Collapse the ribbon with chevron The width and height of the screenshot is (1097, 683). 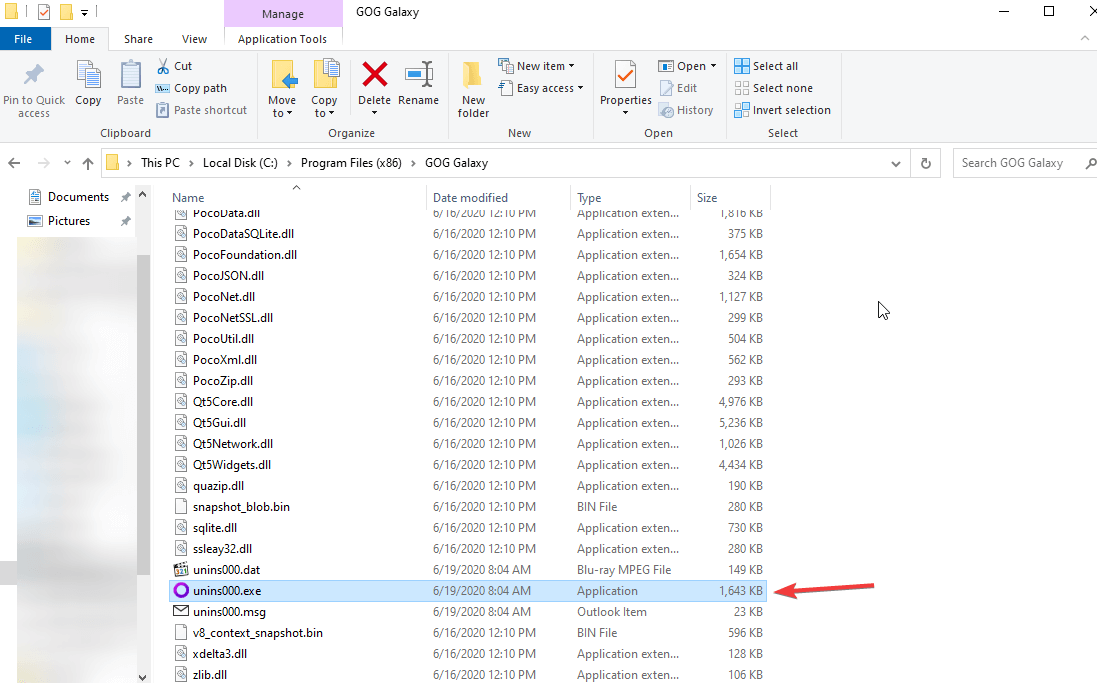[1084, 39]
